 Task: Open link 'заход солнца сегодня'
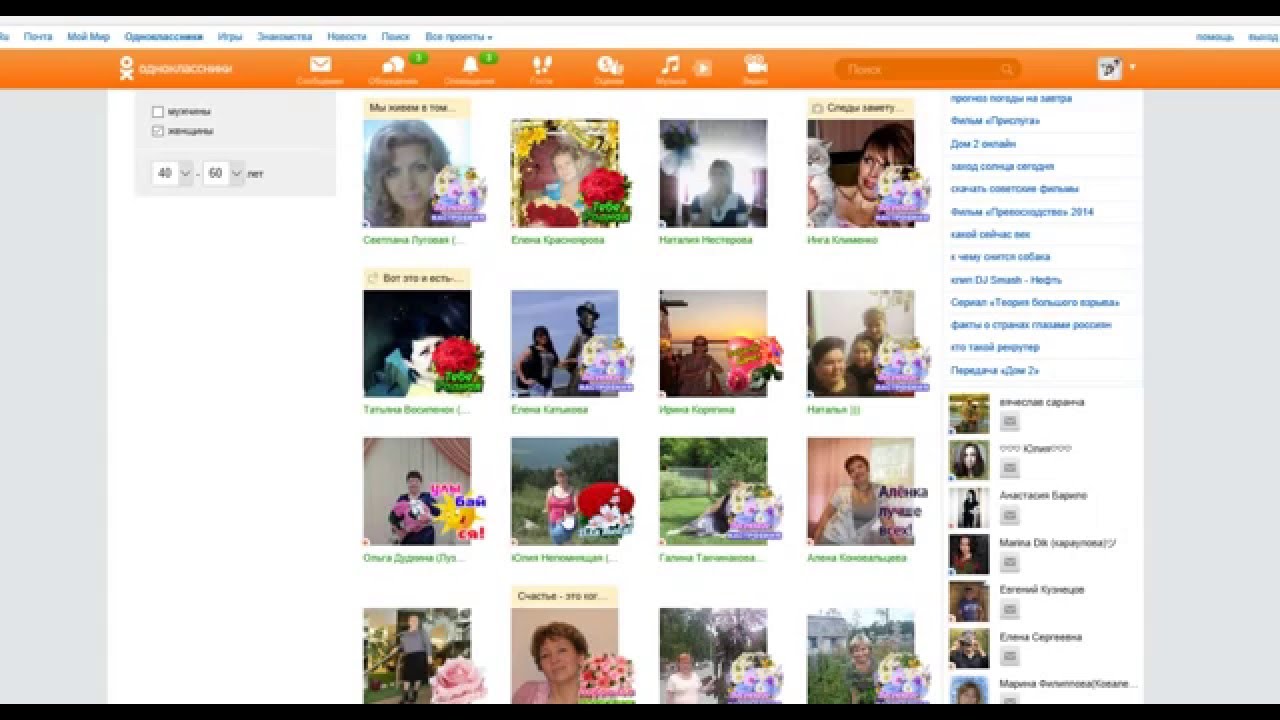(x=1002, y=167)
